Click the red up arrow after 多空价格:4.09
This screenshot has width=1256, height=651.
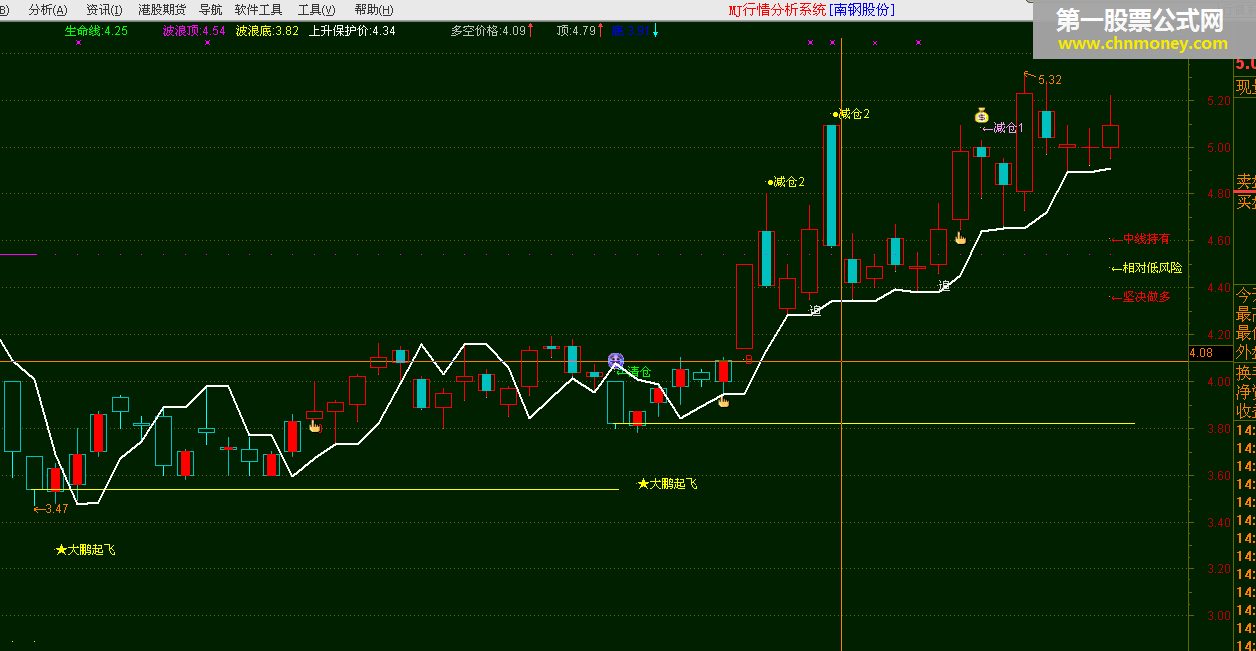coord(531,31)
